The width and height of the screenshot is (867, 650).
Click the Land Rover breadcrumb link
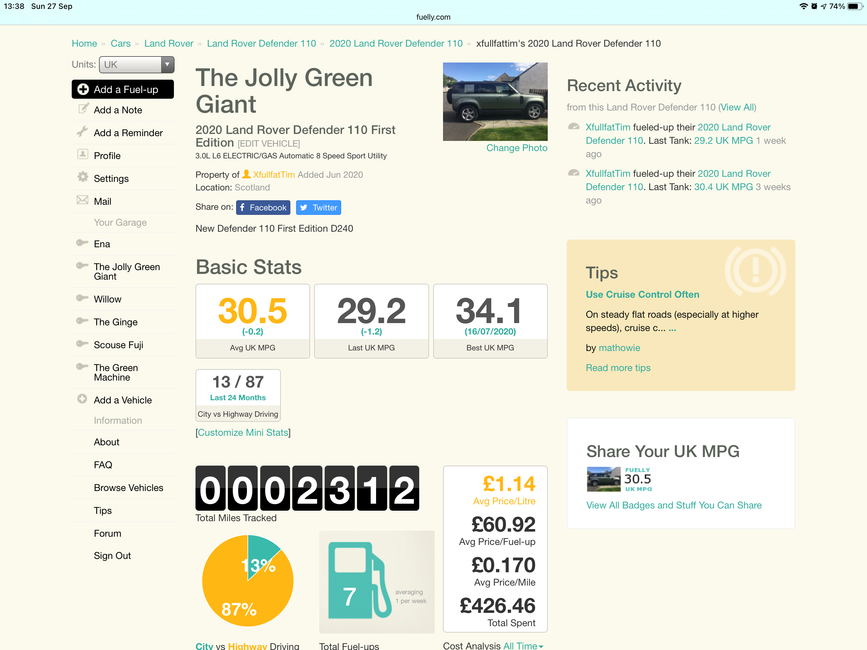(169, 43)
